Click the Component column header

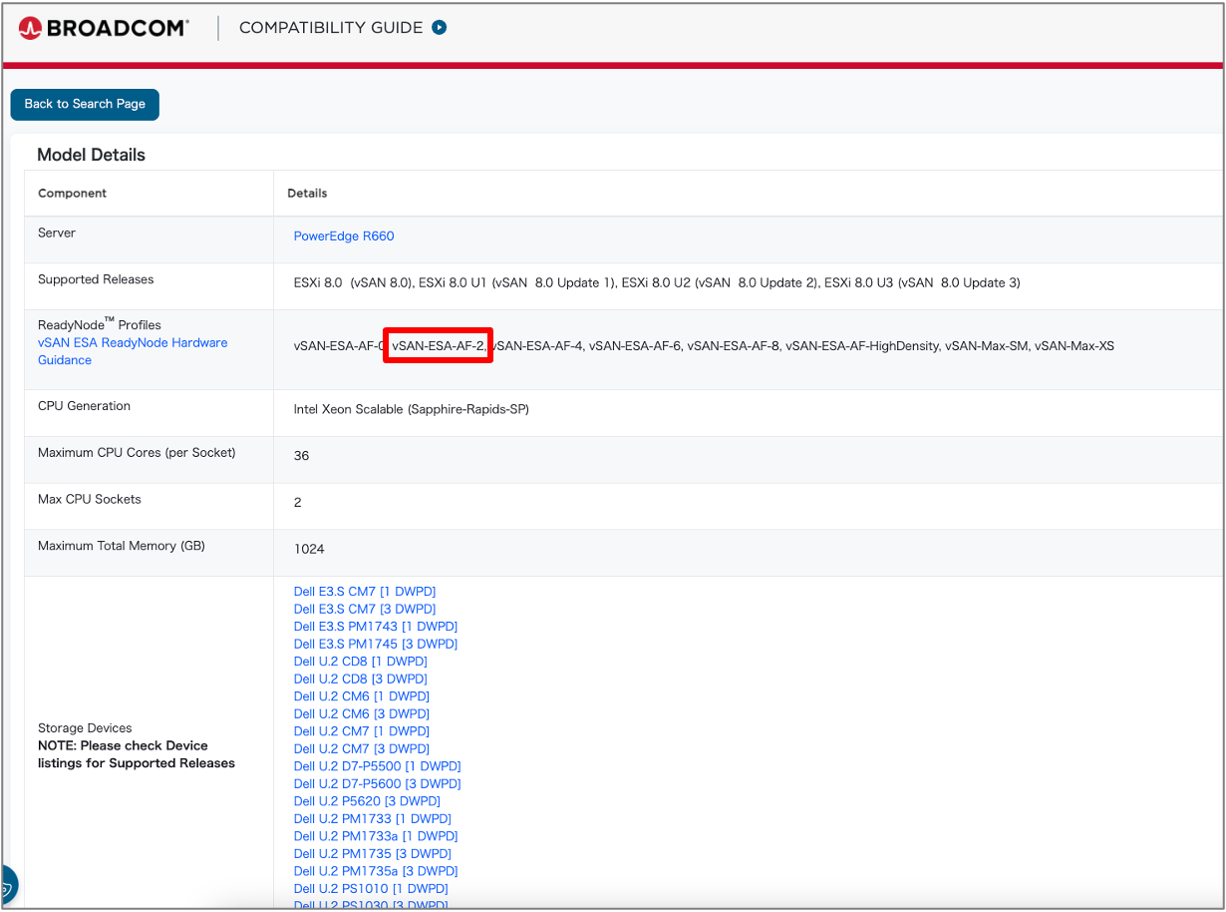[72, 193]
